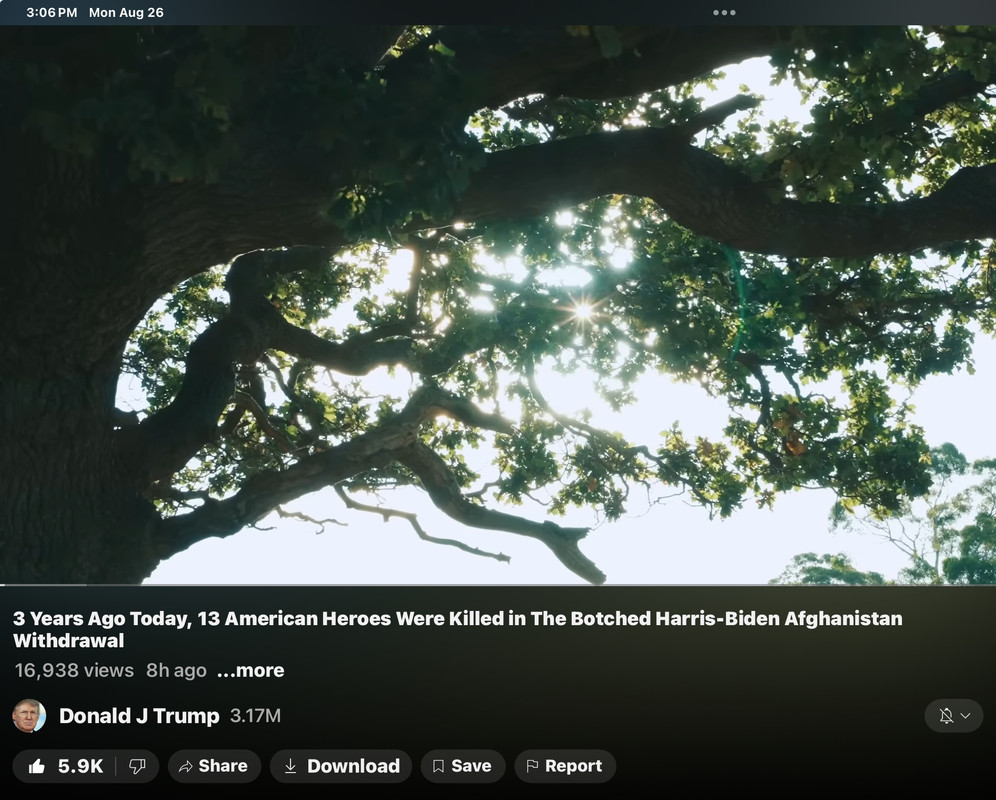Click the Download button label
The height and width of the screenshot is (800, 996).
(x=353, y=766)
